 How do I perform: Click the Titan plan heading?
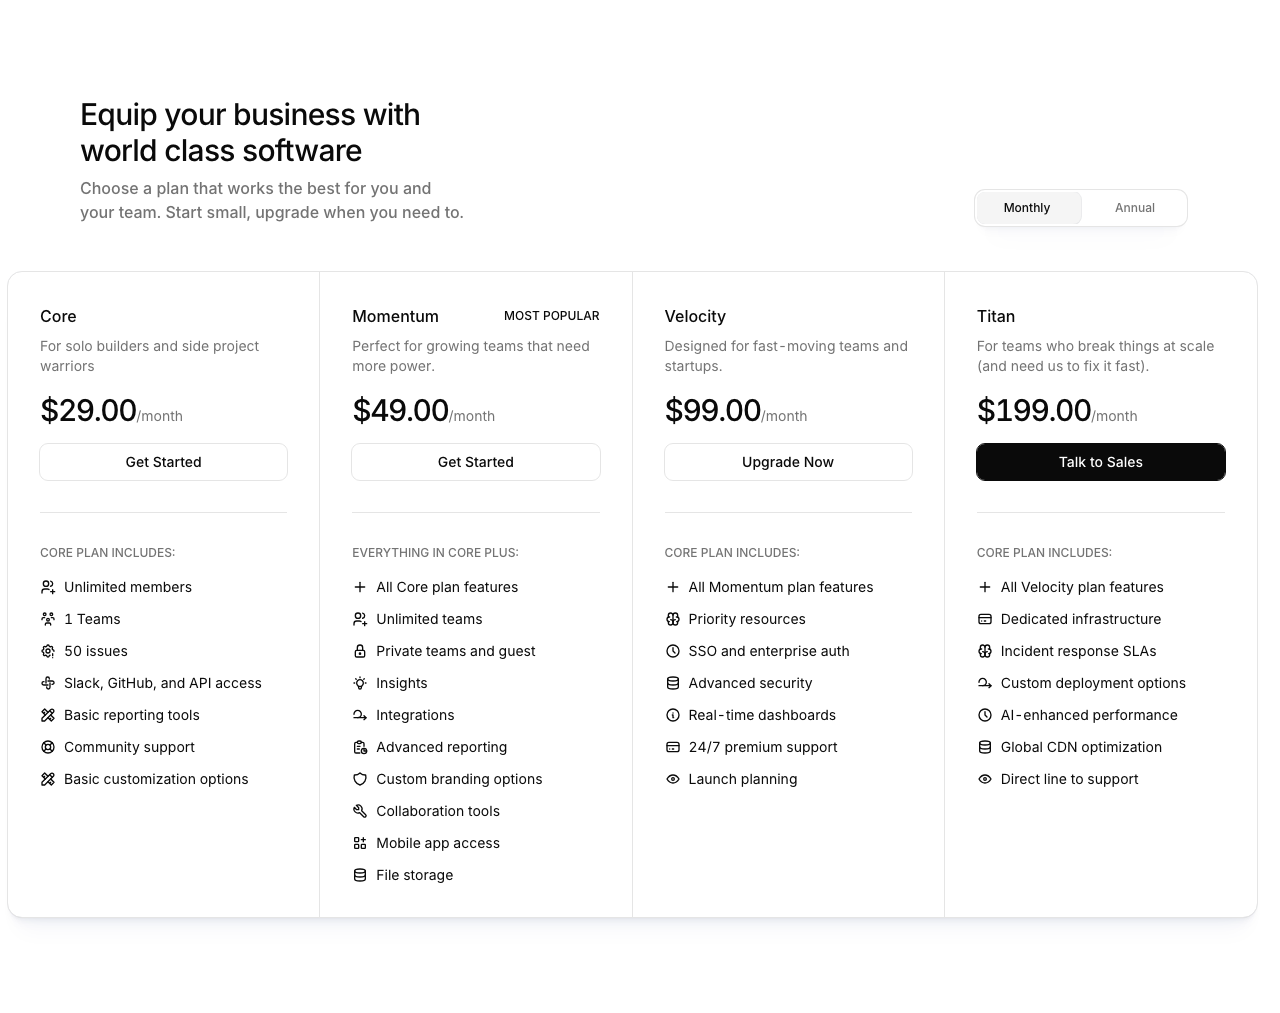pyautogui.click(x=996, y=316)
